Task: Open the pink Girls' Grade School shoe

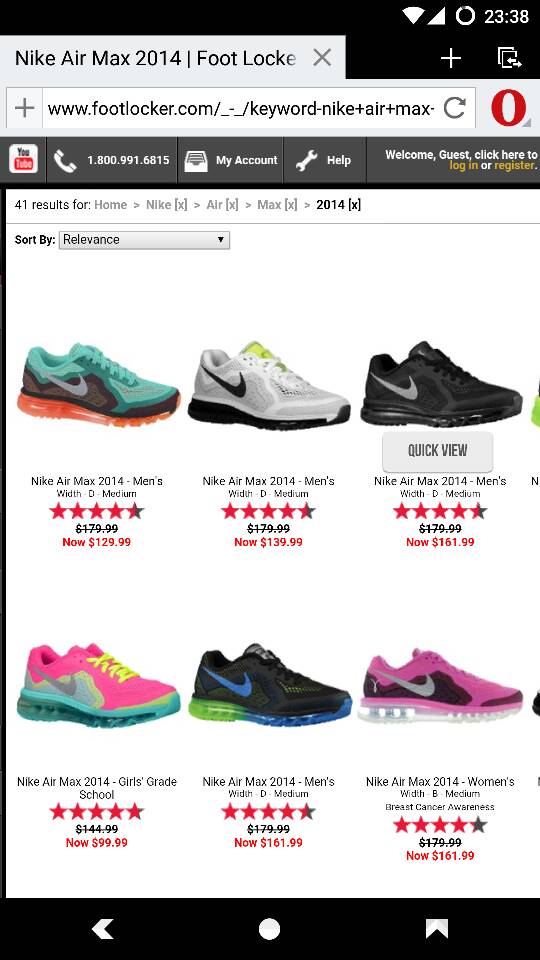Action: [98, 686]
